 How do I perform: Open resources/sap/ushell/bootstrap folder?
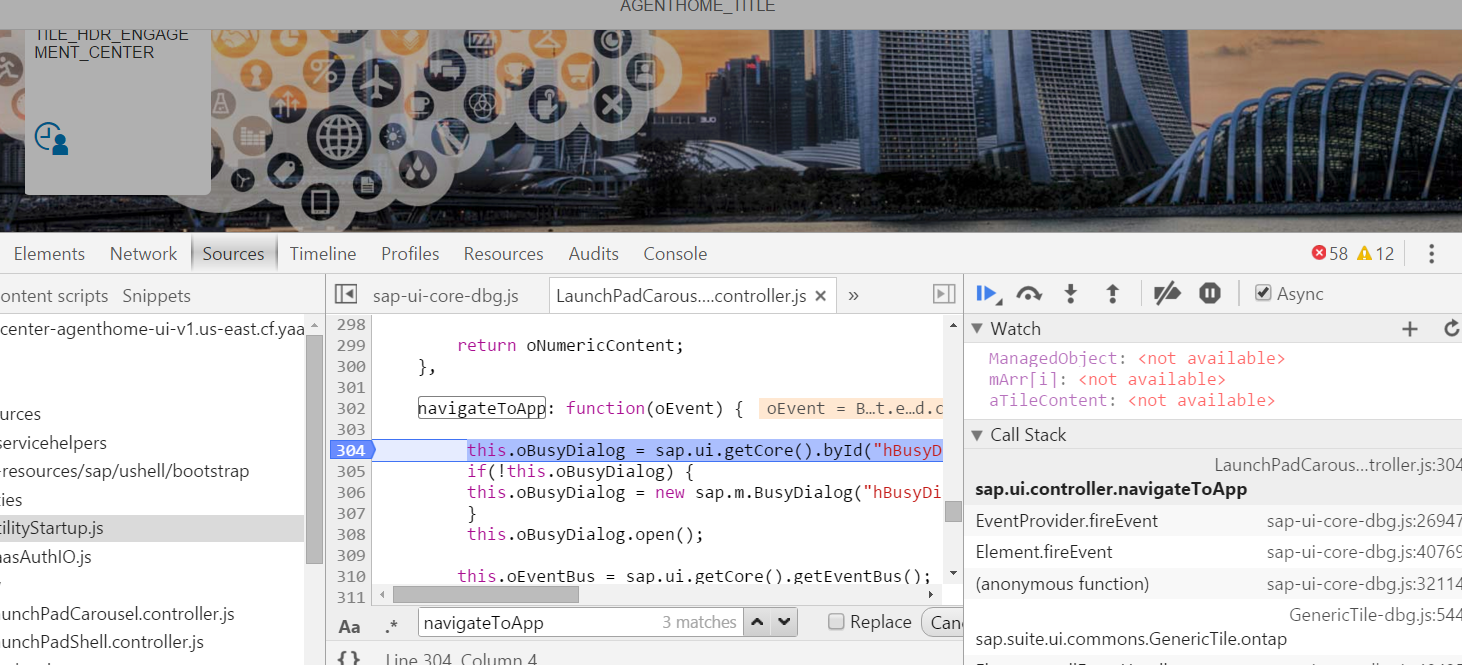125,471
